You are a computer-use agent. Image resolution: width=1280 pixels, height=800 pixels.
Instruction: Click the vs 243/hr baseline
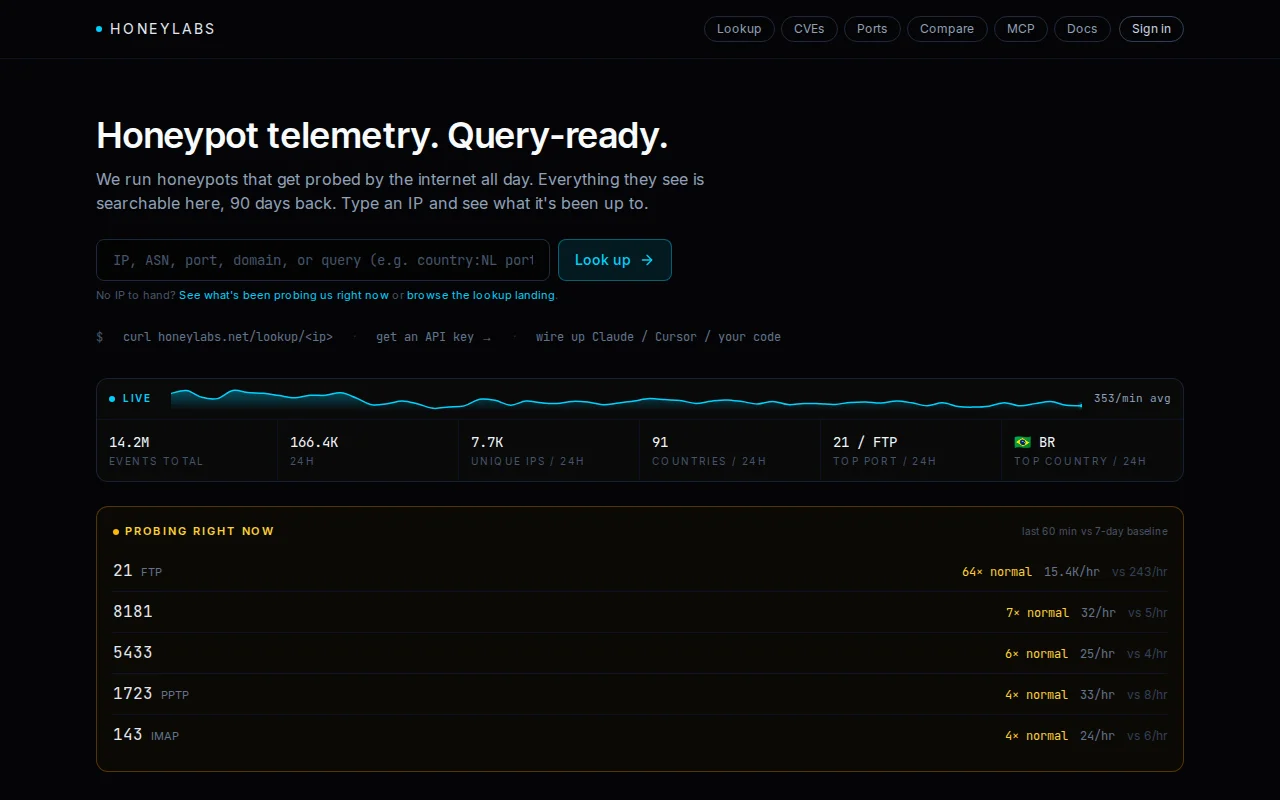click(x=1140, y=572)
